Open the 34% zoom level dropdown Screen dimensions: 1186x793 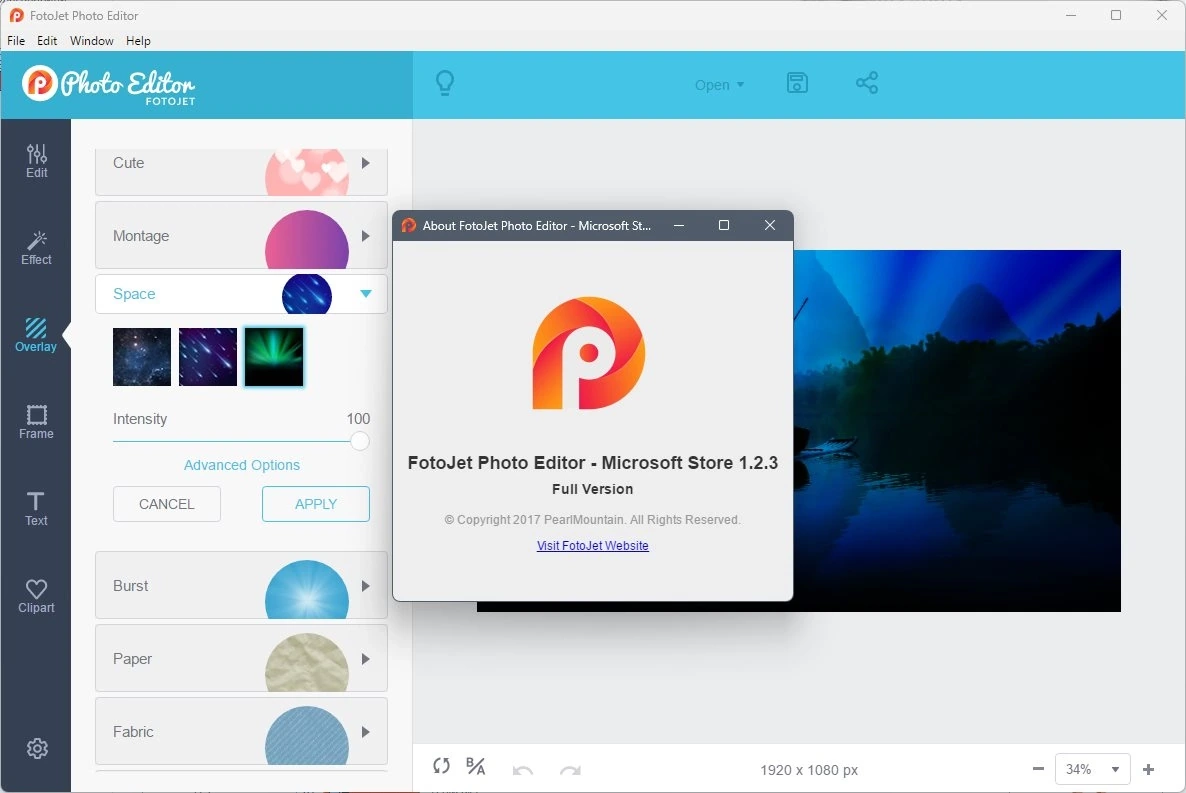[x=1092, y=769]
